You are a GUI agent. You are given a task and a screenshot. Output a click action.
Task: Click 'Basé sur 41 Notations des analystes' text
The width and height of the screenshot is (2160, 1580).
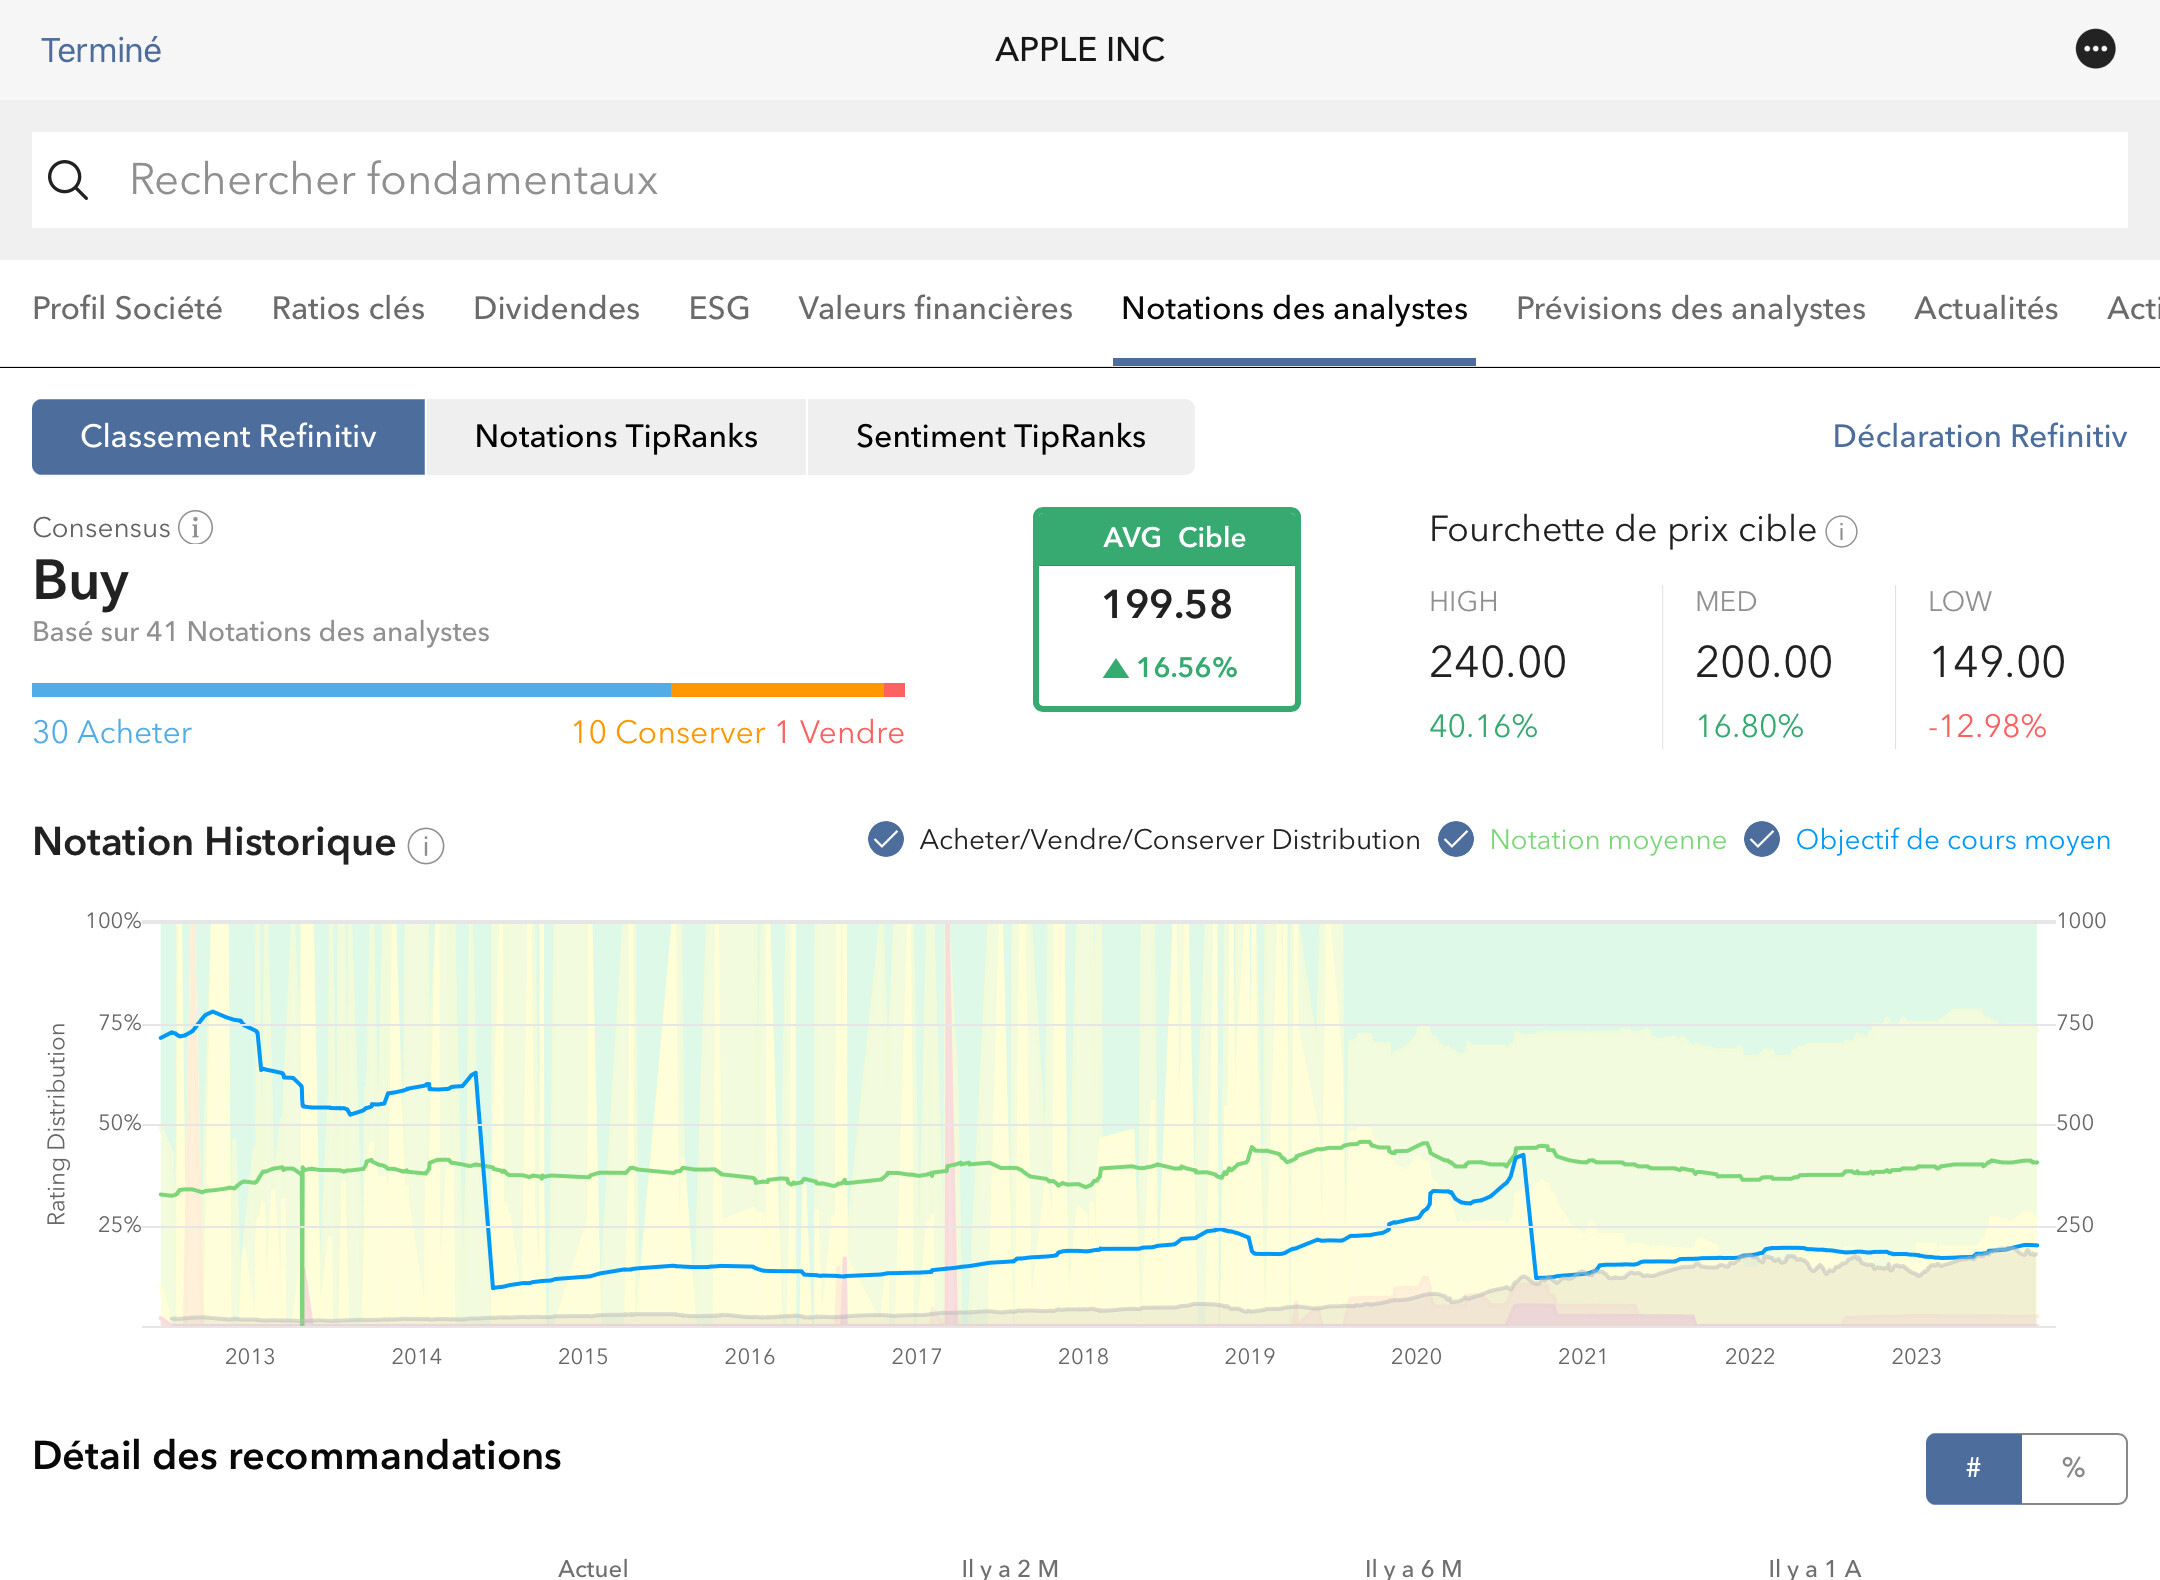pos(261,632)
